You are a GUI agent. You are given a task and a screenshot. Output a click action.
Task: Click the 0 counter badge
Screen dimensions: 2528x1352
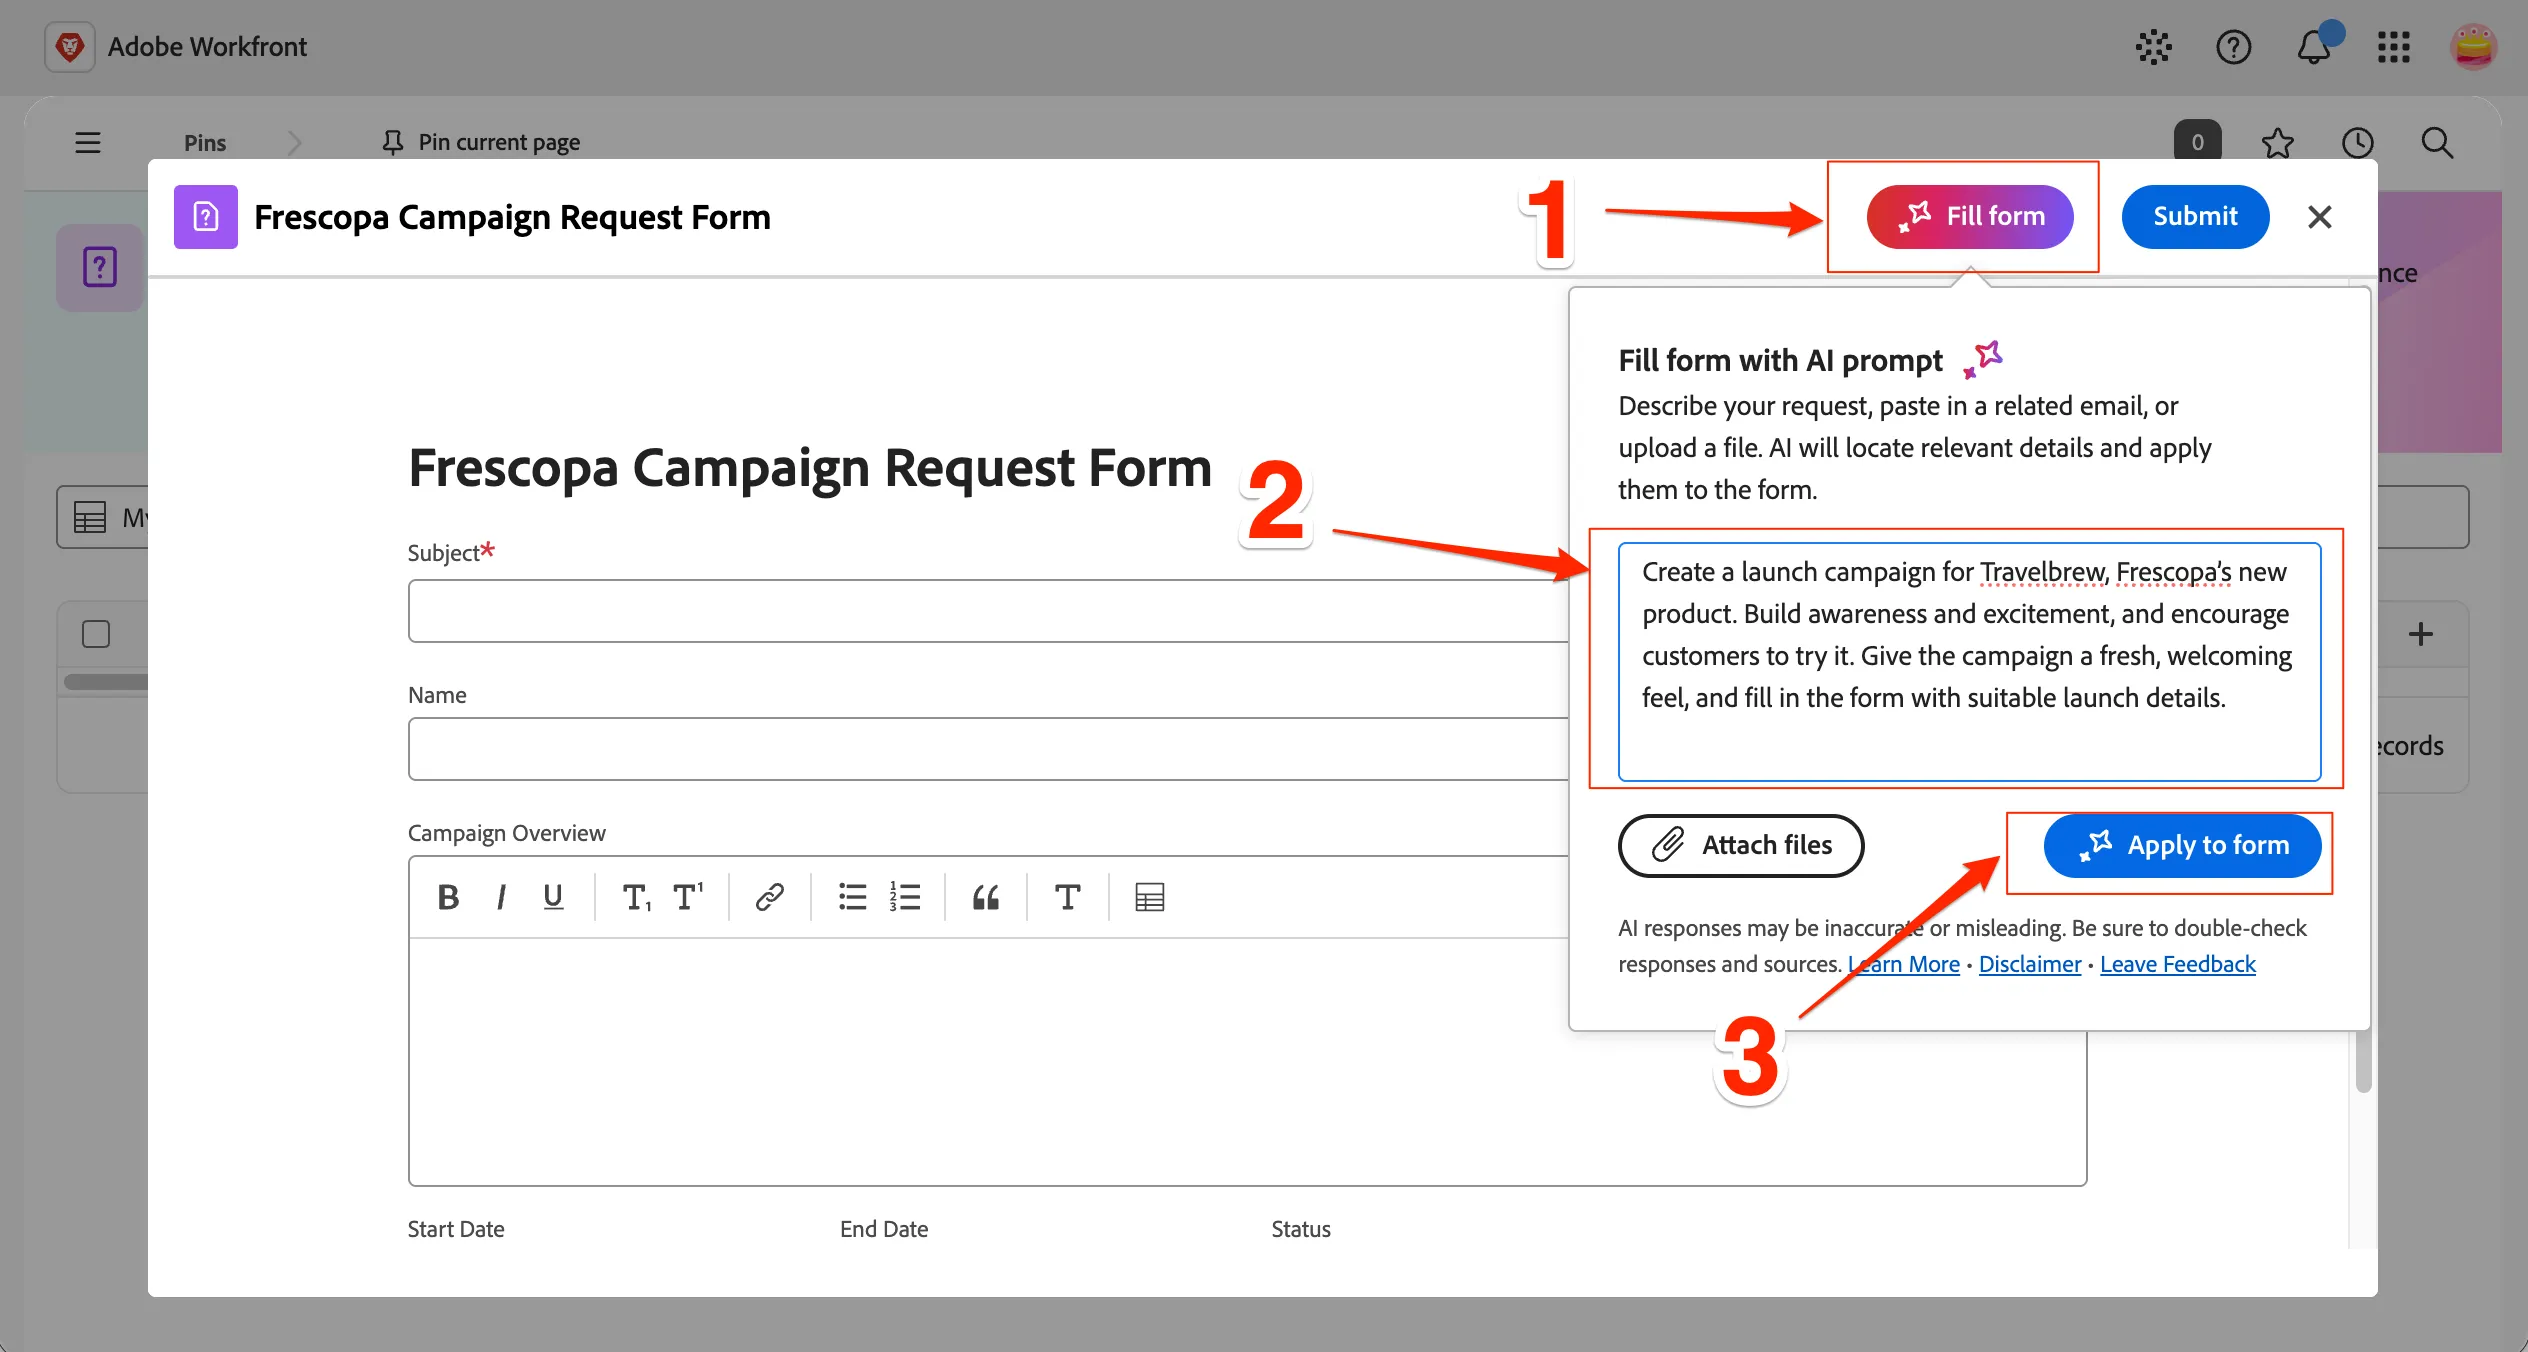click(2197, 141)
